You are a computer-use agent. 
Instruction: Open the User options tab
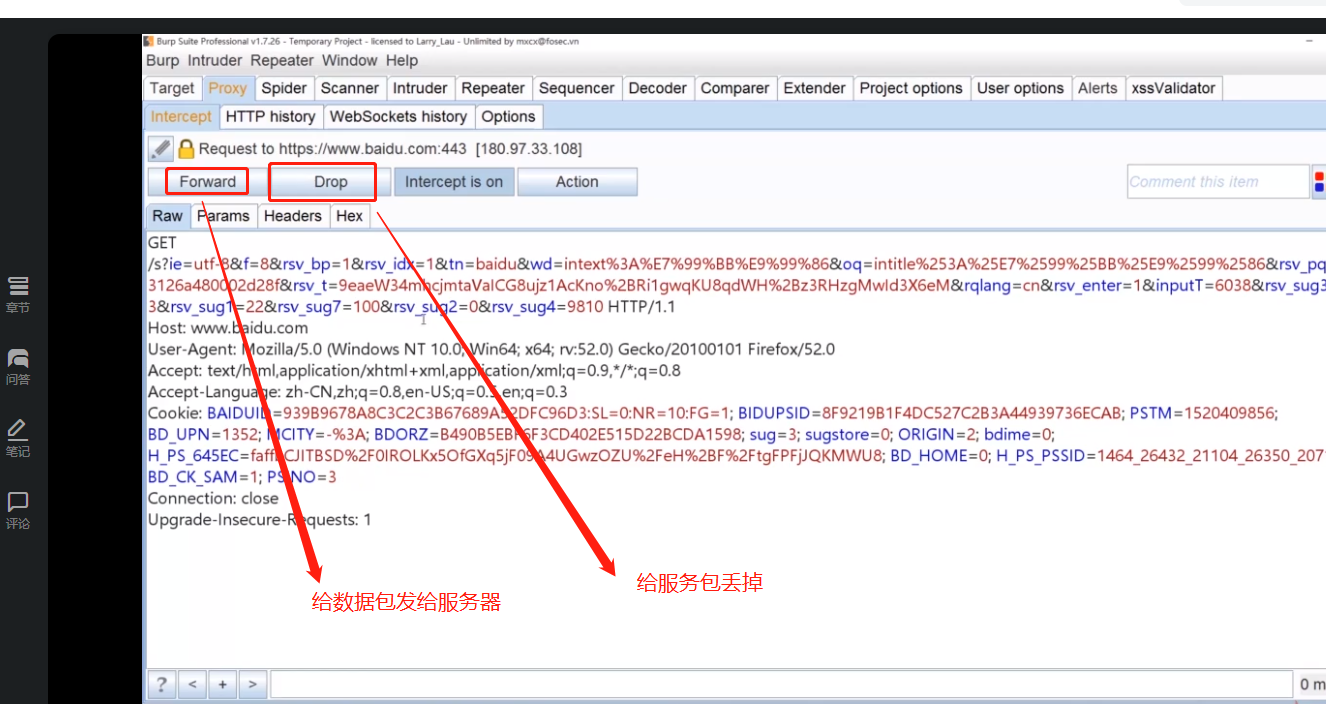click(1020, 88)
